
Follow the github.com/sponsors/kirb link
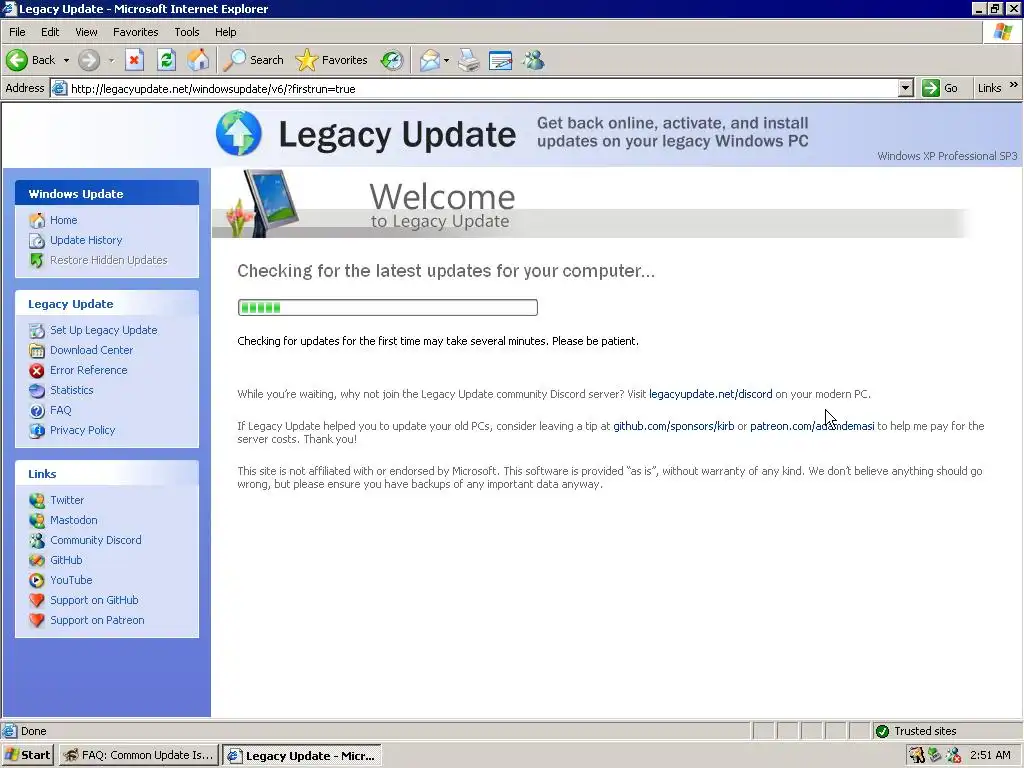pos(673,426)
